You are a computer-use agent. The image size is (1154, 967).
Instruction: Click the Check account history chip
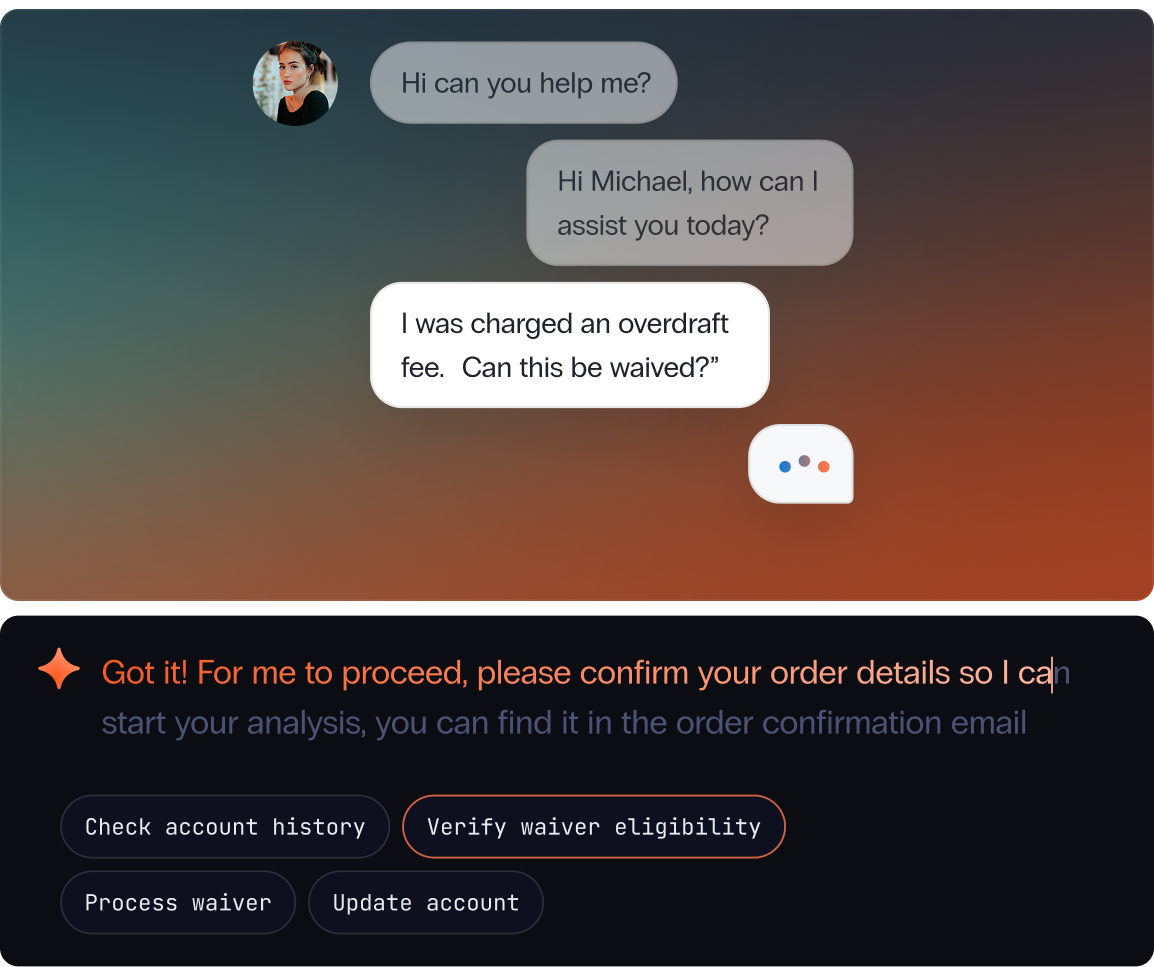[x=224, y=826]
